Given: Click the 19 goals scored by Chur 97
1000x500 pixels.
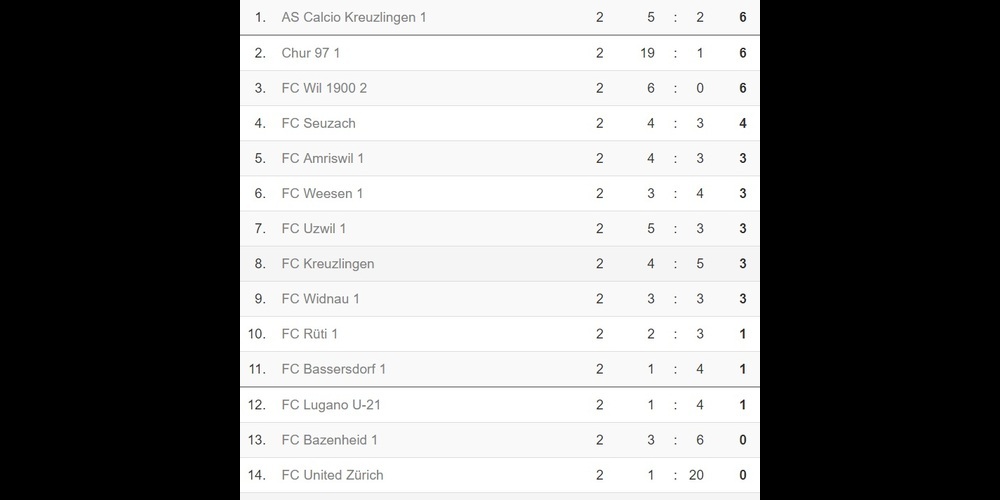Looking at the screenshot, I should (x=647, y=53).
